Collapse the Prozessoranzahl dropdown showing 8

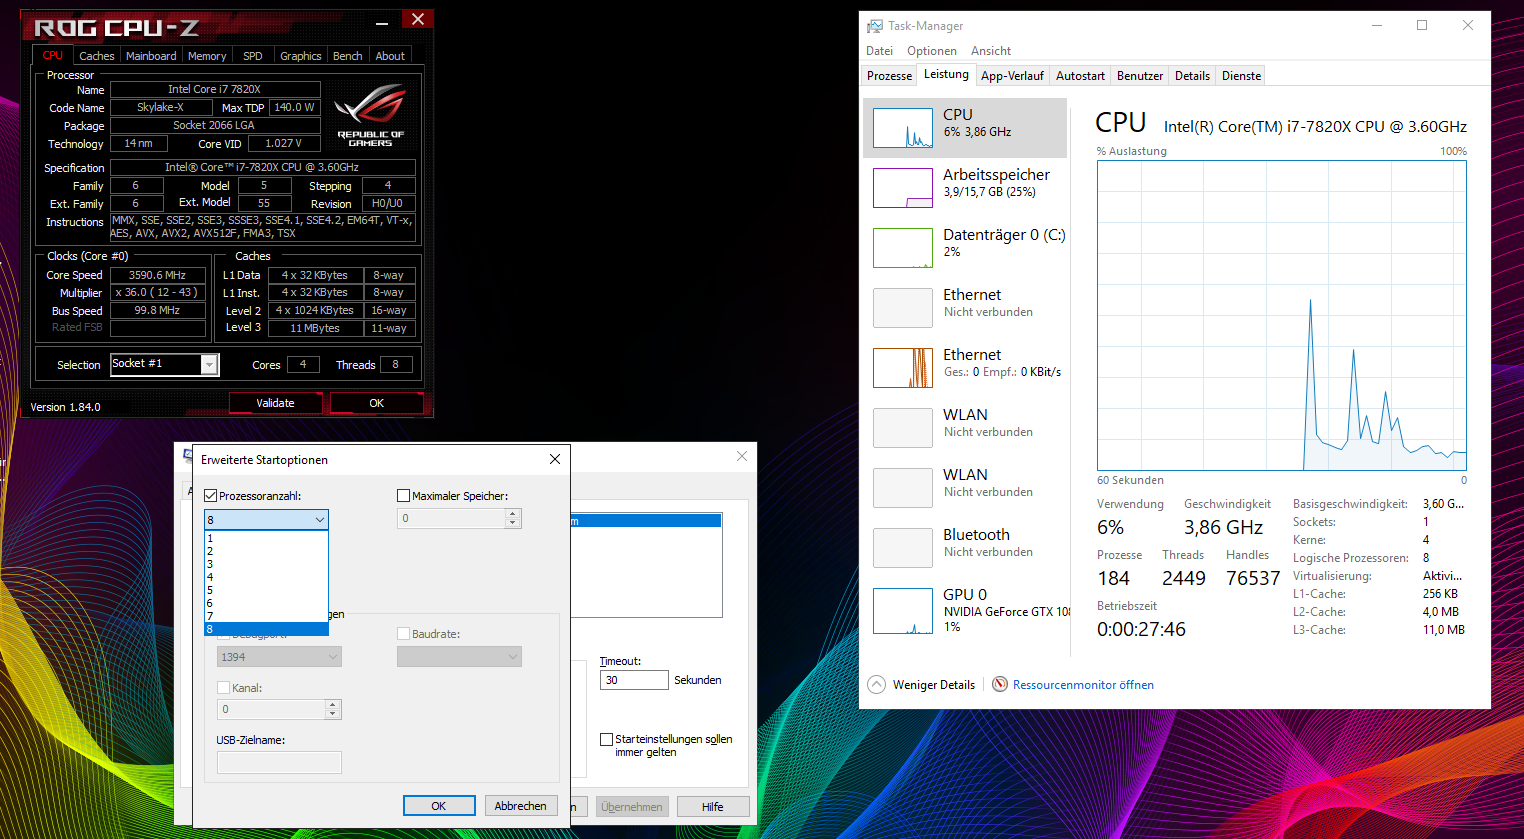coord(320,520)
